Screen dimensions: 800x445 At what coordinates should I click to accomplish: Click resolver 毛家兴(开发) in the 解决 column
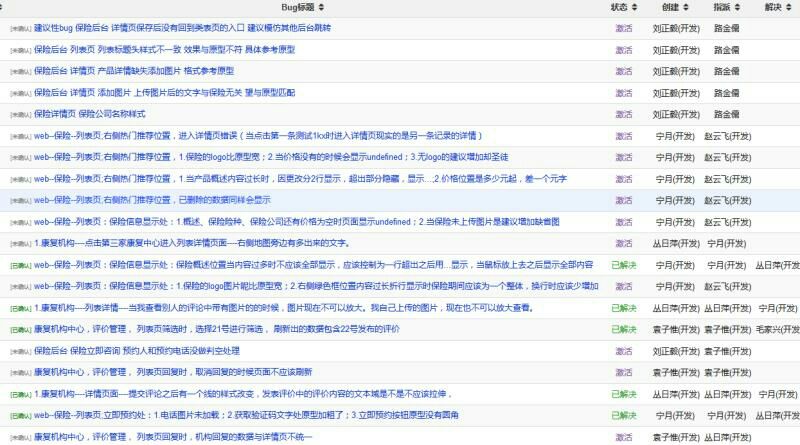coord(778,329)
